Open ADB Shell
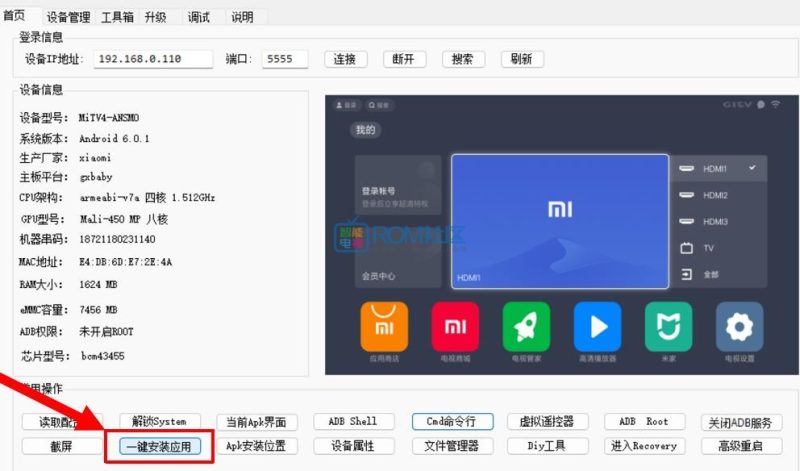This screenshot has width=800, height=471. point(354,422)
